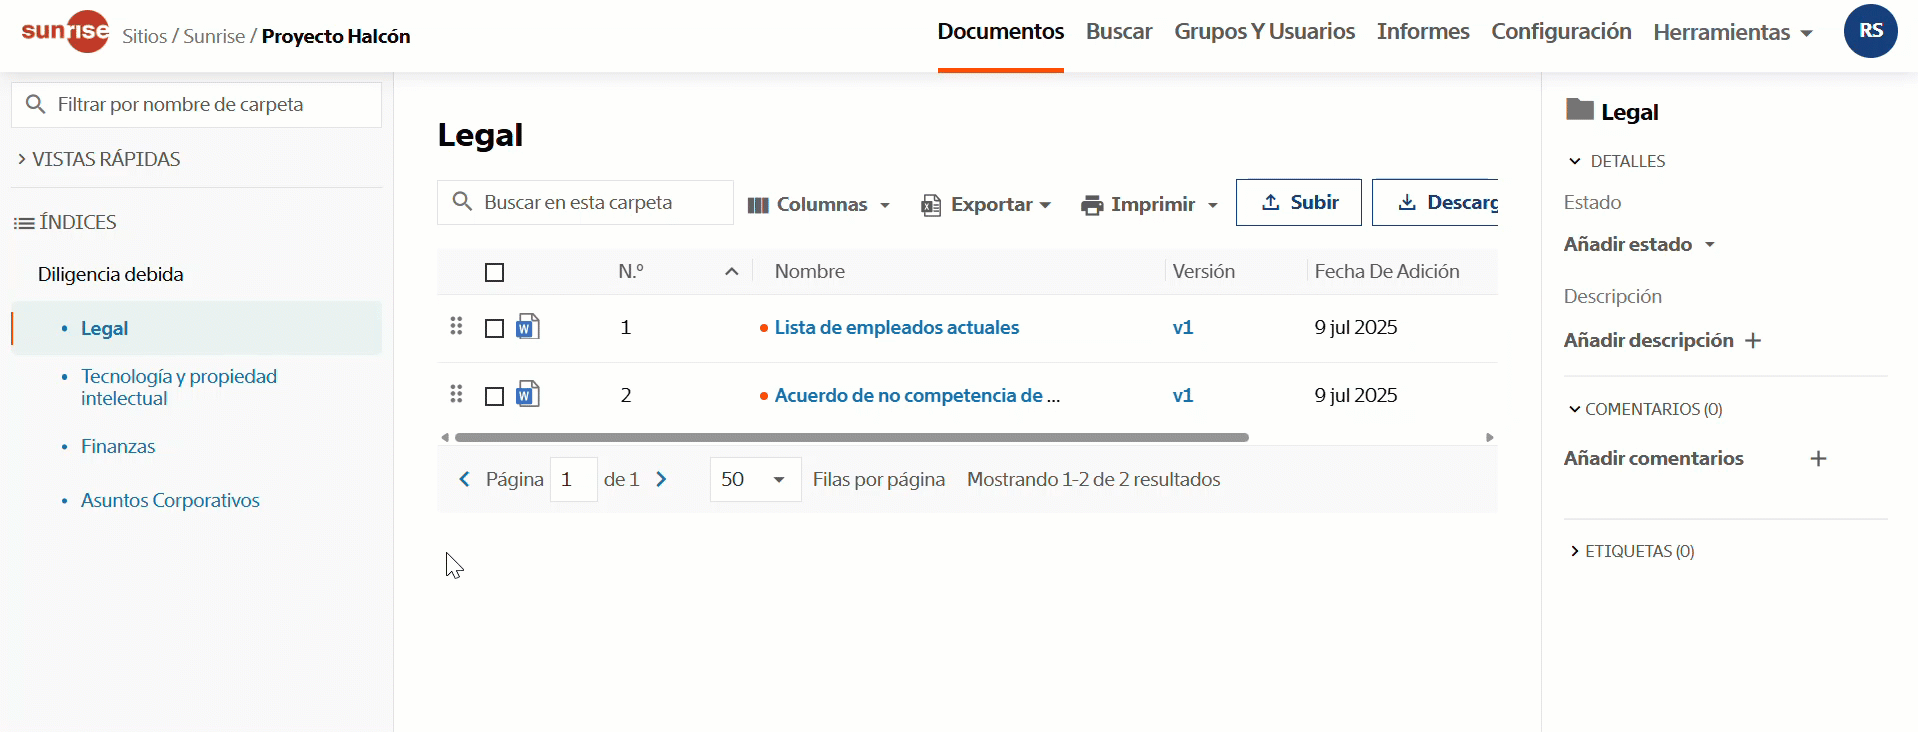The image size is (1918, 732).
Task: Open the Columnas dropdown
Action: click(818, 204)
